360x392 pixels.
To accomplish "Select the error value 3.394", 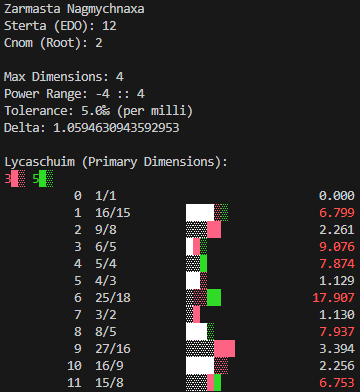I will [337, 349].
